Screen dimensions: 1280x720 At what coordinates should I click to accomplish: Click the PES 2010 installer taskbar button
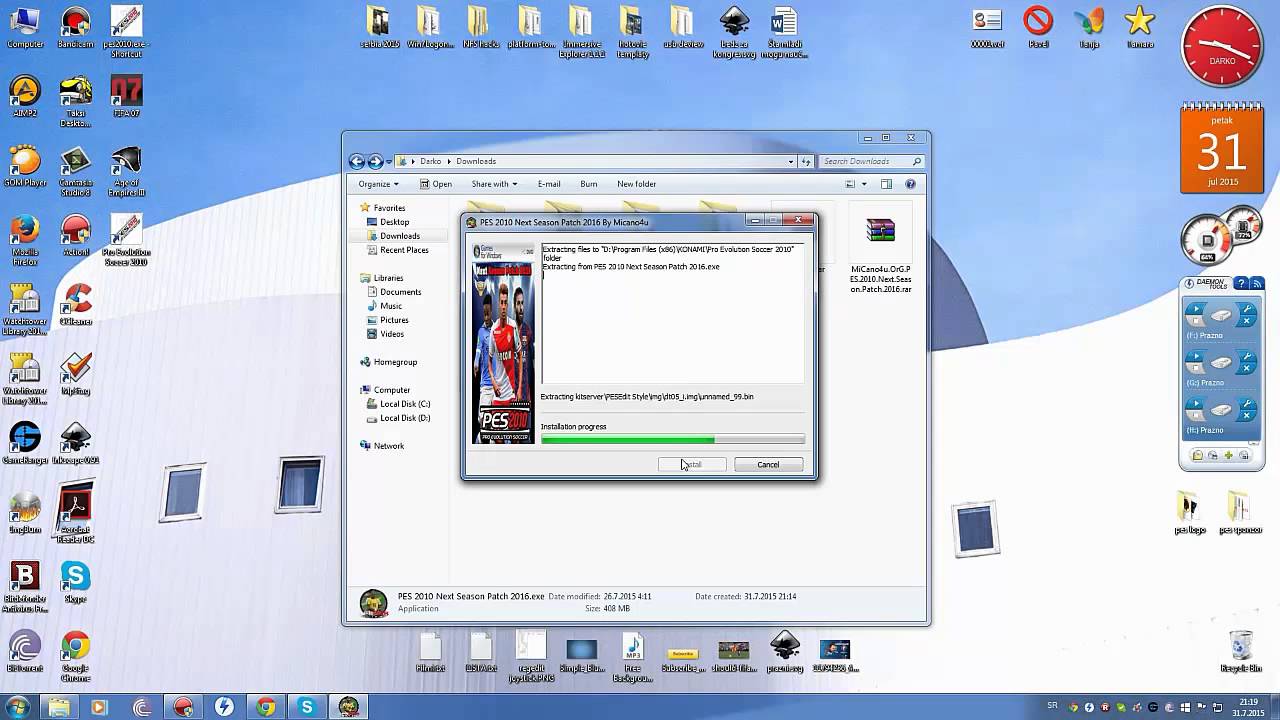click(347, 707)
